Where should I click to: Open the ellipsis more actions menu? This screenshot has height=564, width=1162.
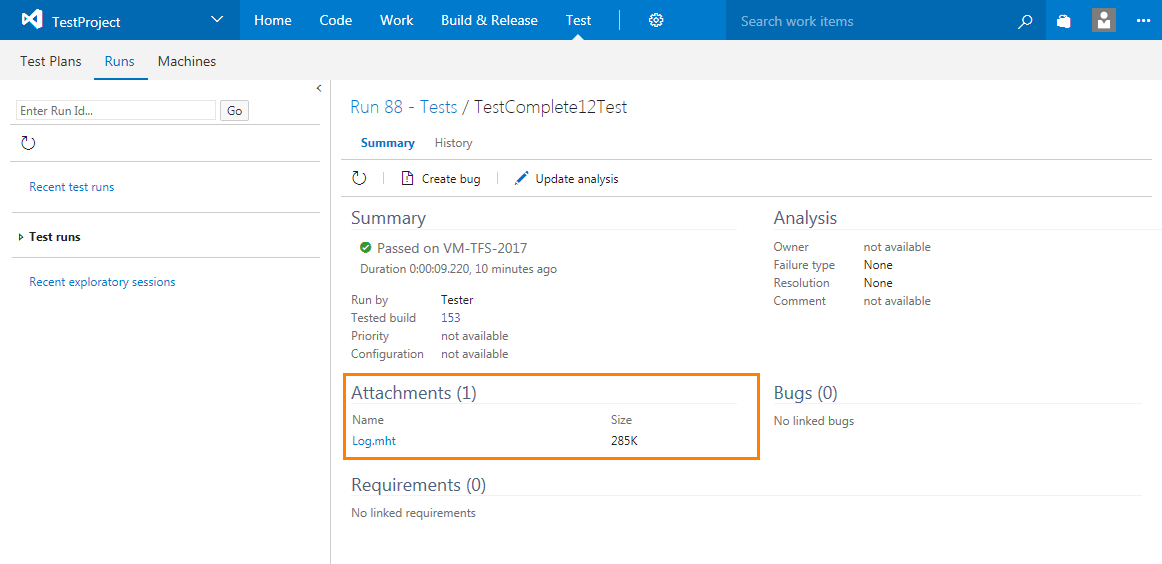[1143, 21]
